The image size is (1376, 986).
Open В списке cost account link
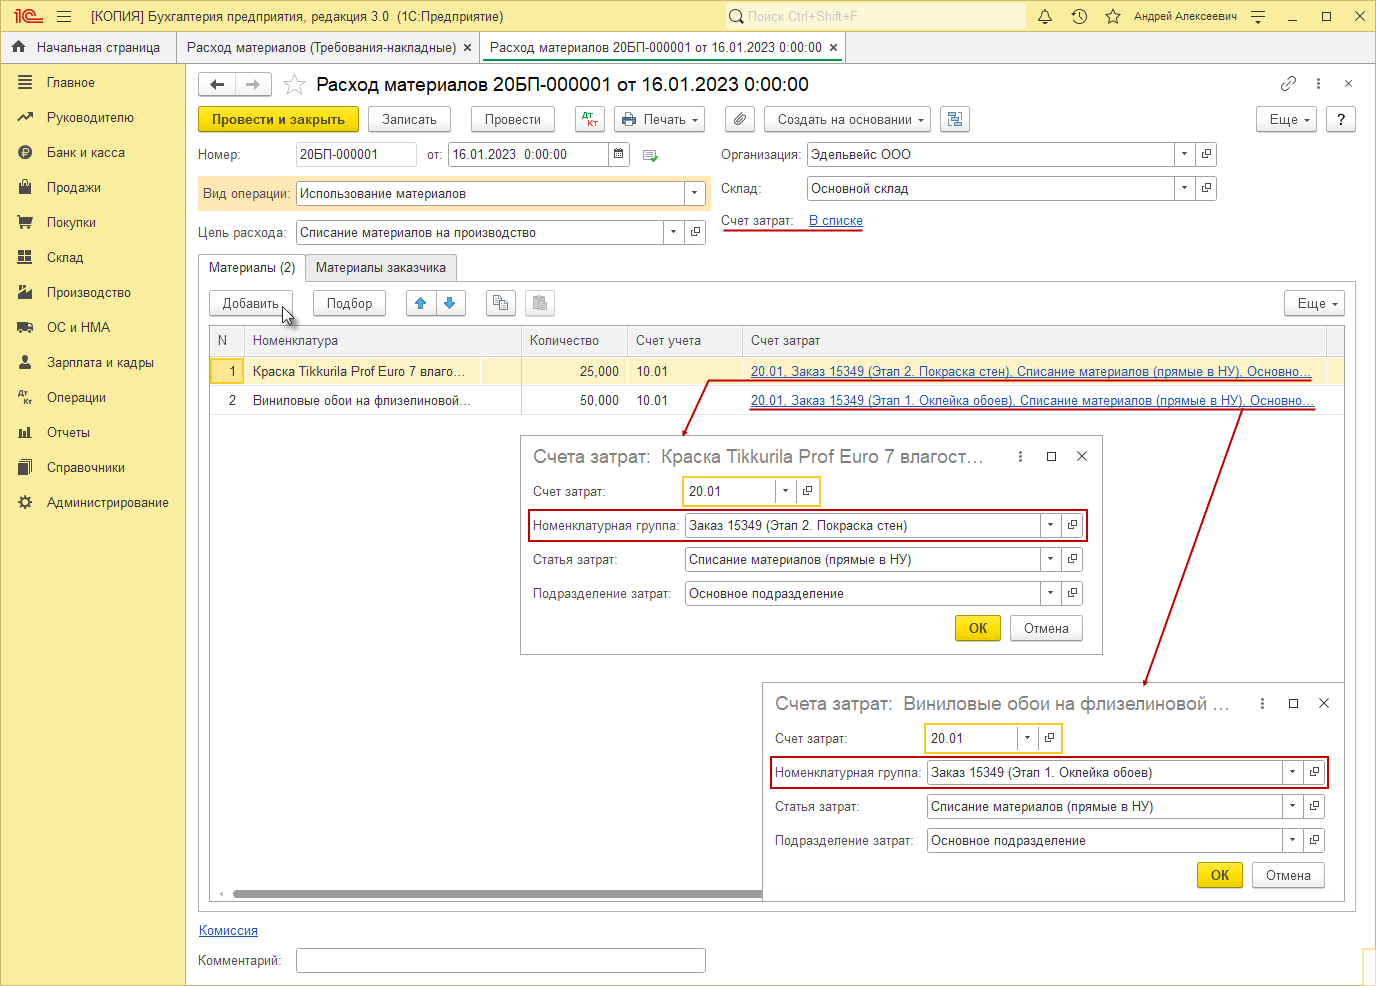point(836,220)
